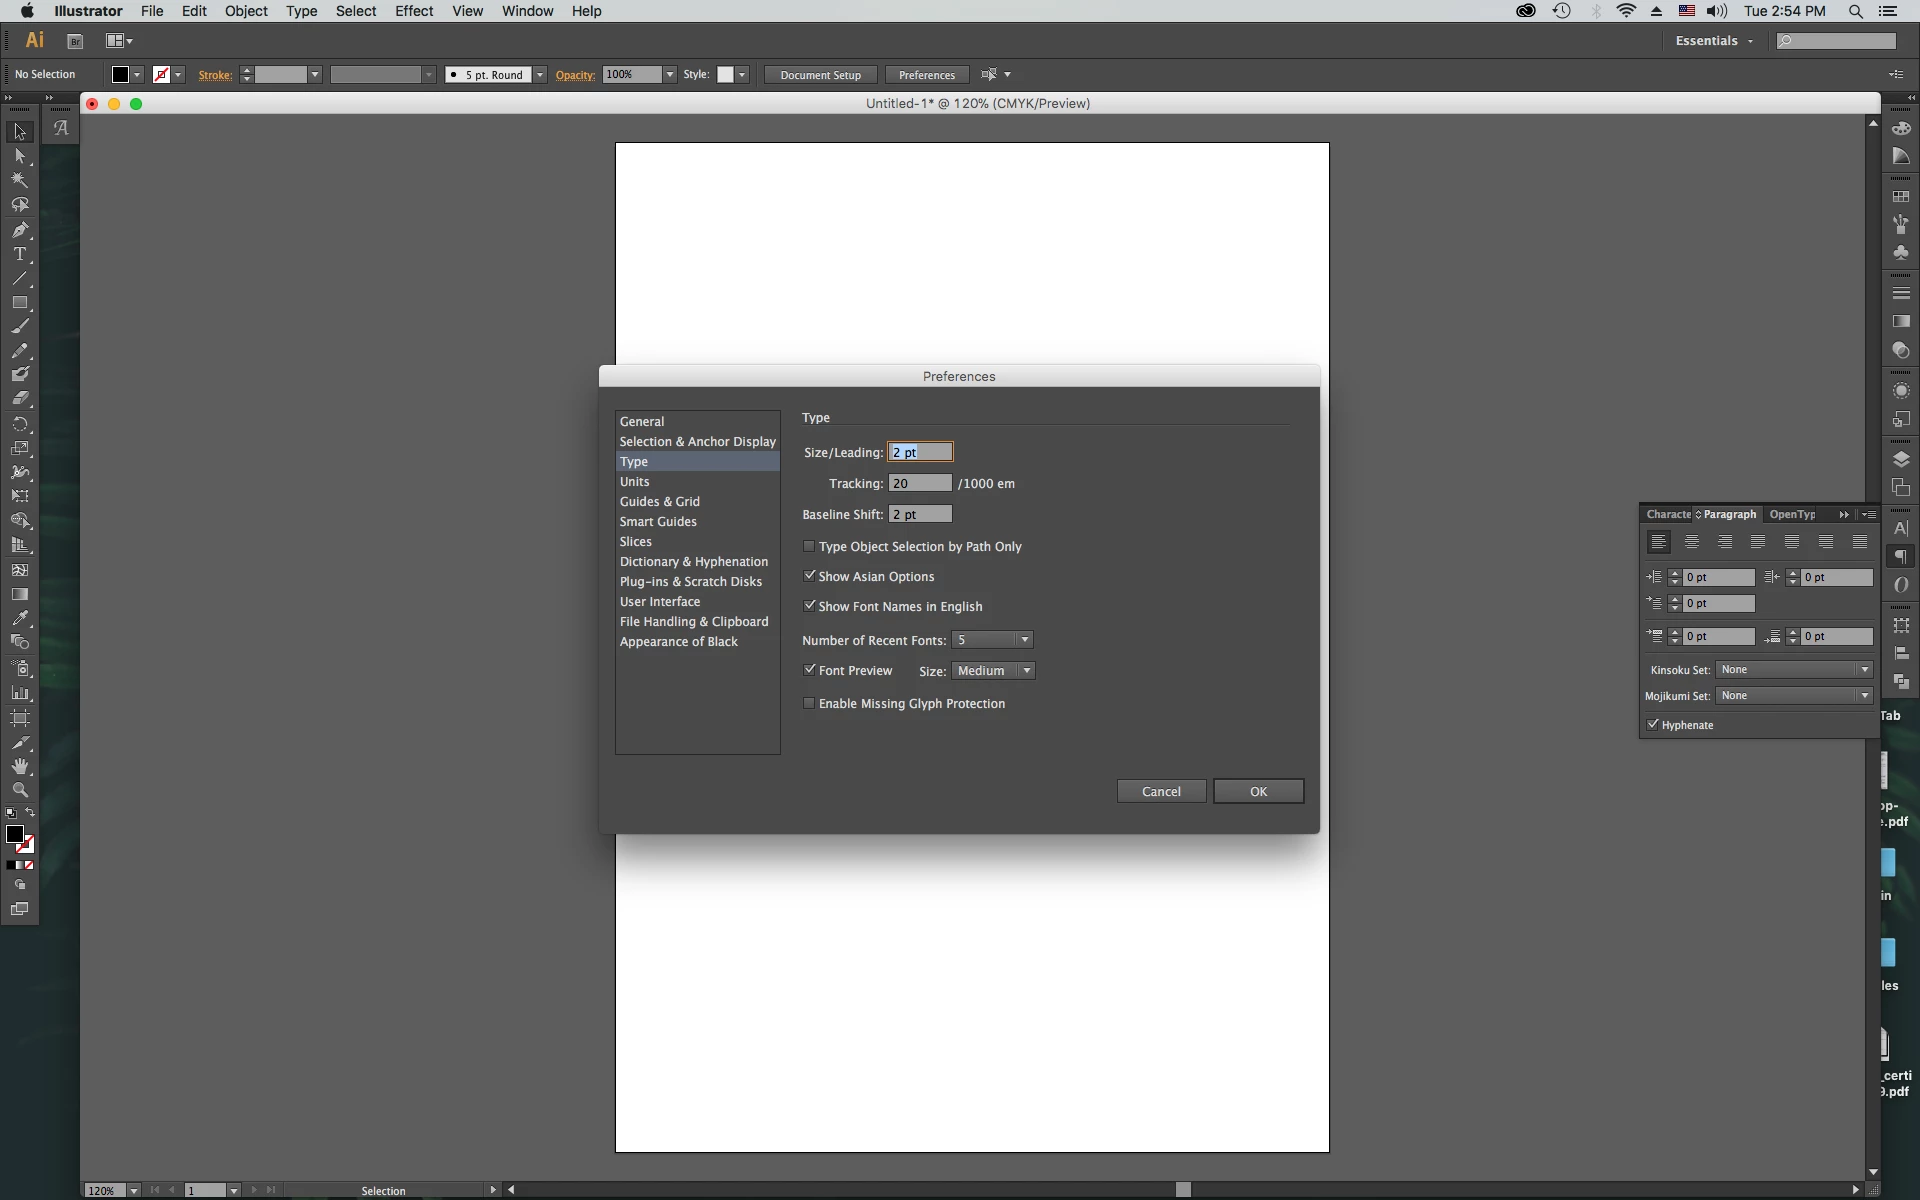Click the Tracking input field
Viewport: 1920px width, 1200px height.
[920, 483]
